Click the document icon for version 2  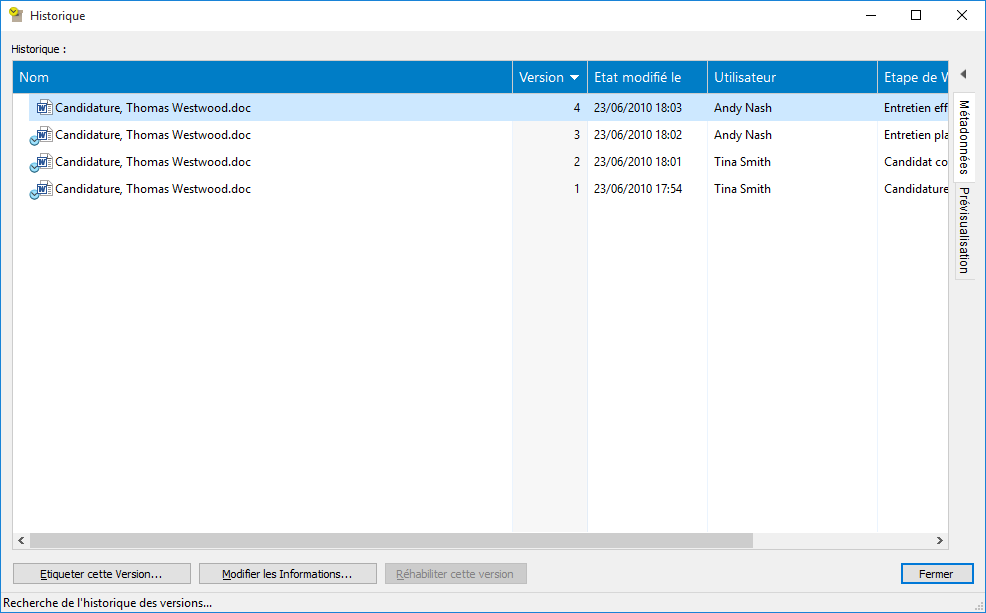tap(42, 162)
